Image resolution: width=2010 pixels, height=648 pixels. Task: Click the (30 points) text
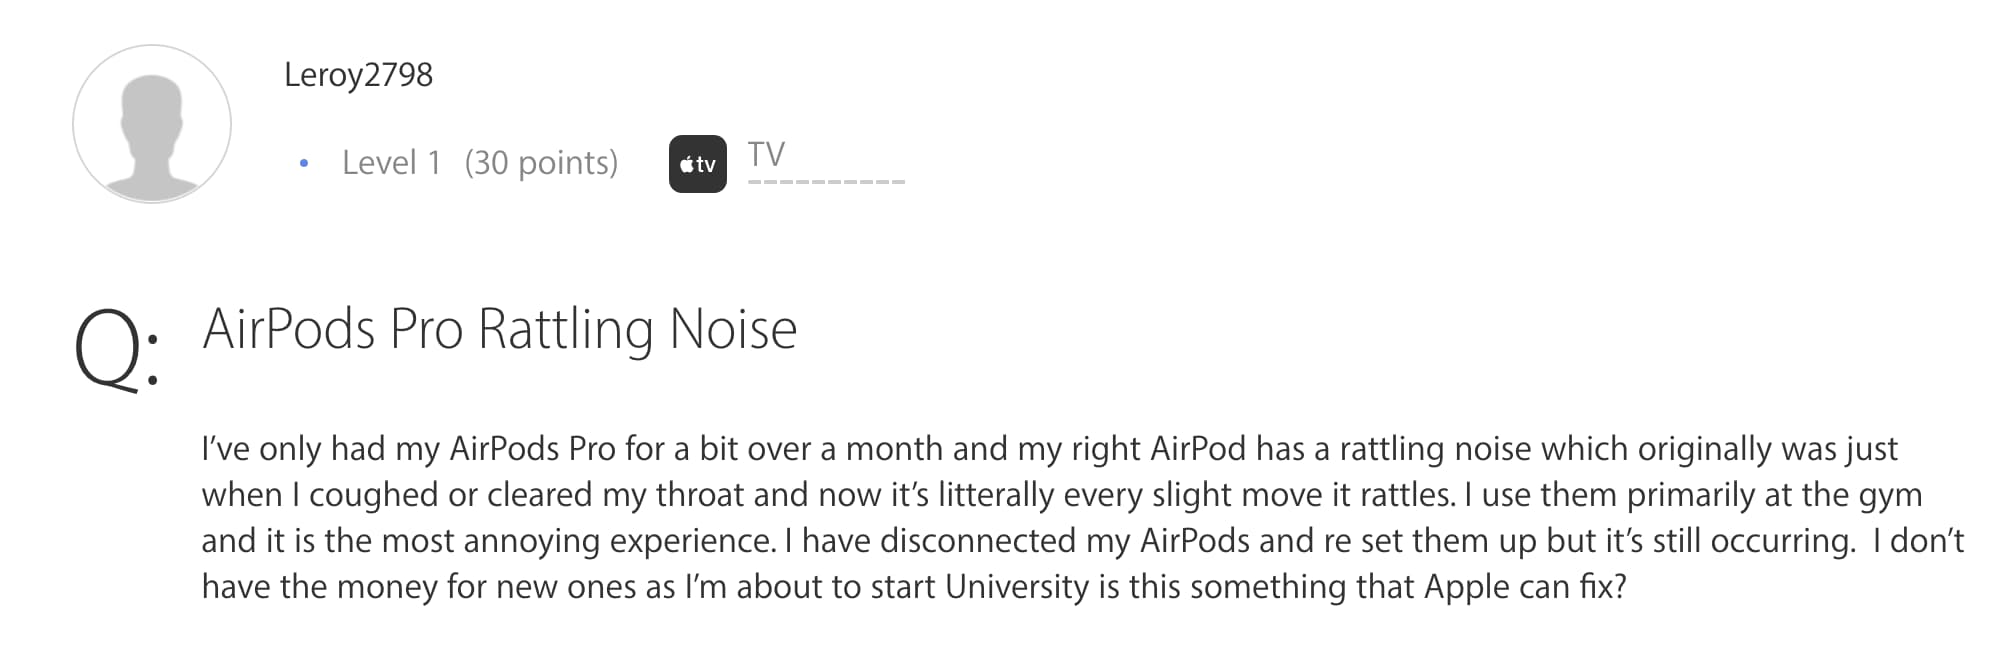(x=541, y=163)
